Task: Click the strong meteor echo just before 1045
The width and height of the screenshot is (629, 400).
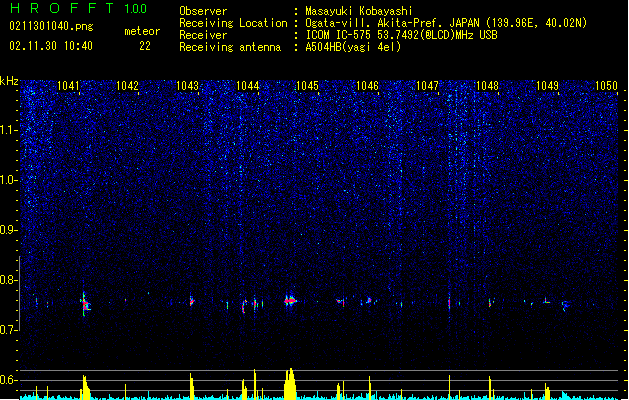Action: coord(290,301)
